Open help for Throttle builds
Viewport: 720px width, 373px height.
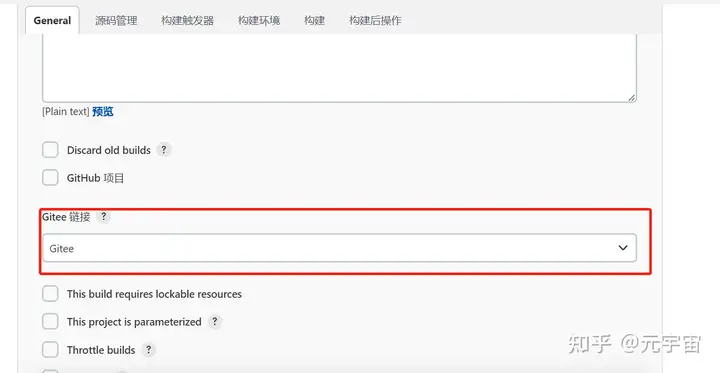(x=148, y=350)
